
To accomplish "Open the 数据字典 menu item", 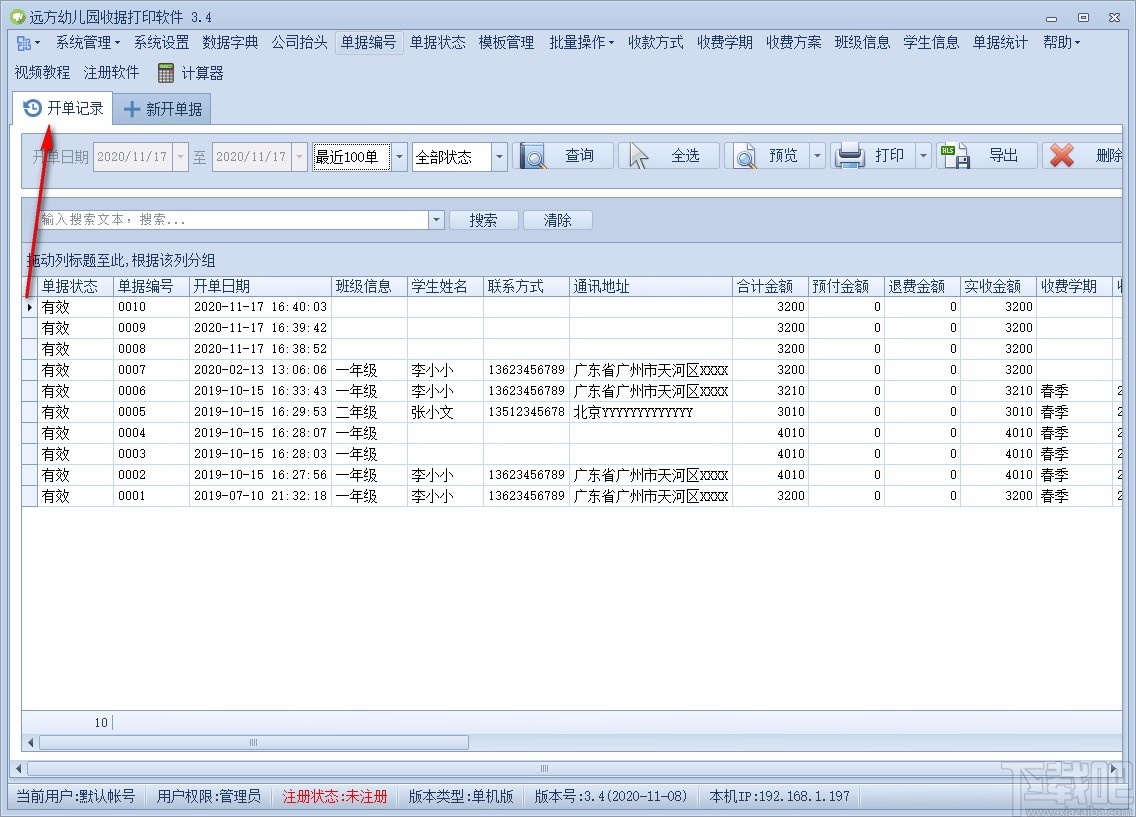I will 230,43.
